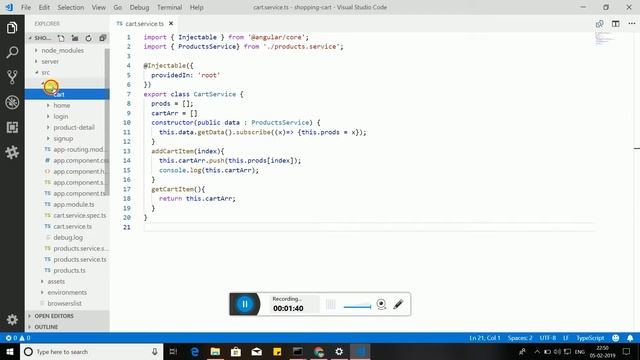Open the Terminal menu

(169, 7)
